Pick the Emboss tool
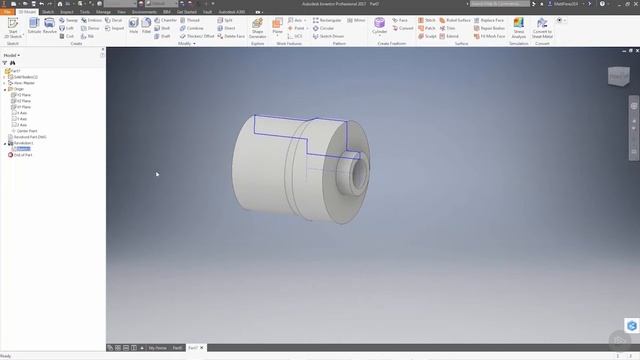640x360 pixels. (91, 20)
